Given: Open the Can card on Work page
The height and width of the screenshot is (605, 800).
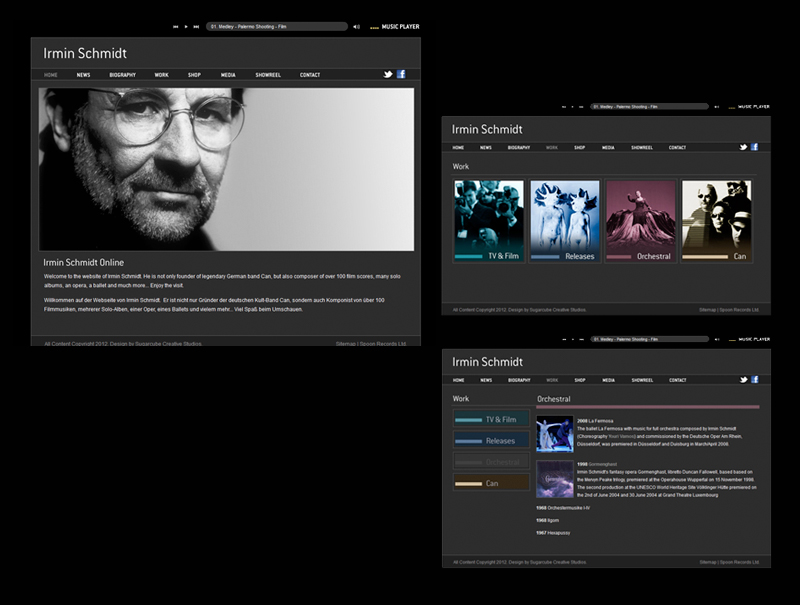Looking at the screenshot, I should 716,221.
